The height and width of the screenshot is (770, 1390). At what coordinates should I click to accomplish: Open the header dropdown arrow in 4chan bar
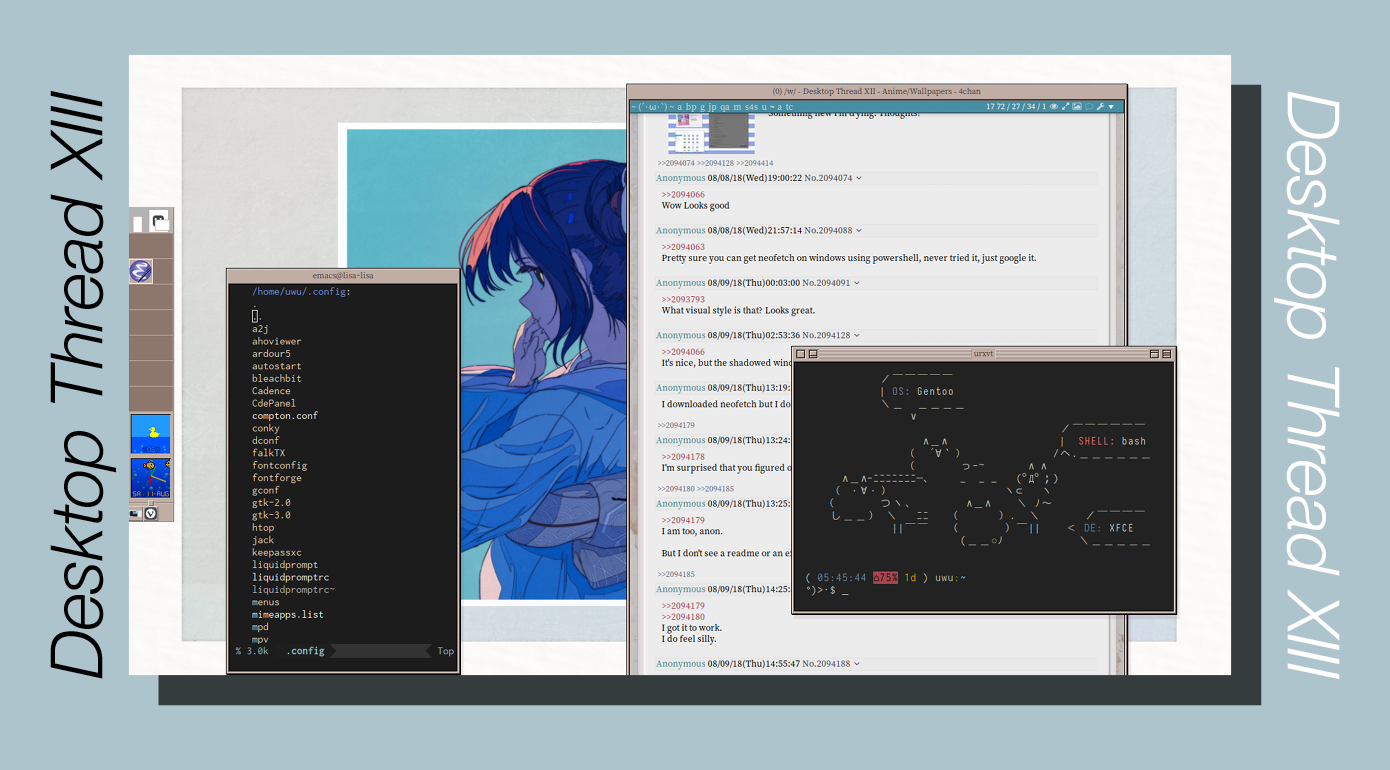point(1111,106)
